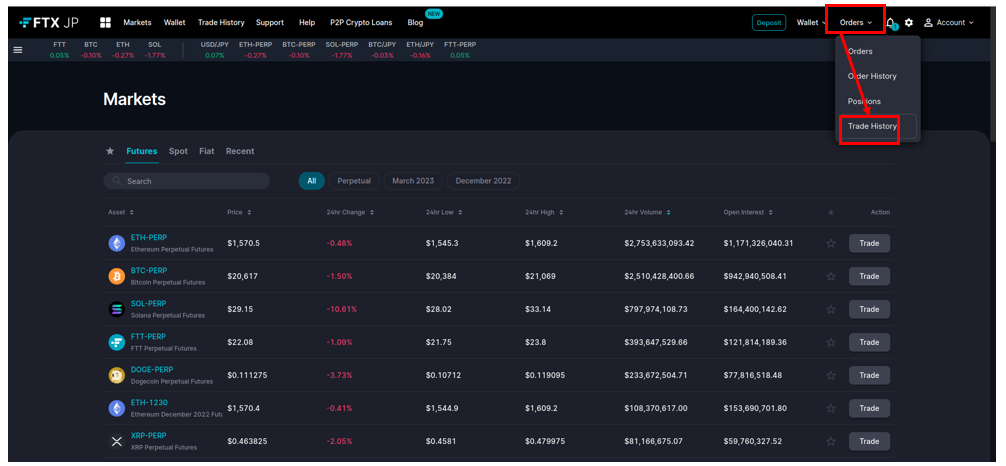Expand the Account dropdown

pos(949,22)
